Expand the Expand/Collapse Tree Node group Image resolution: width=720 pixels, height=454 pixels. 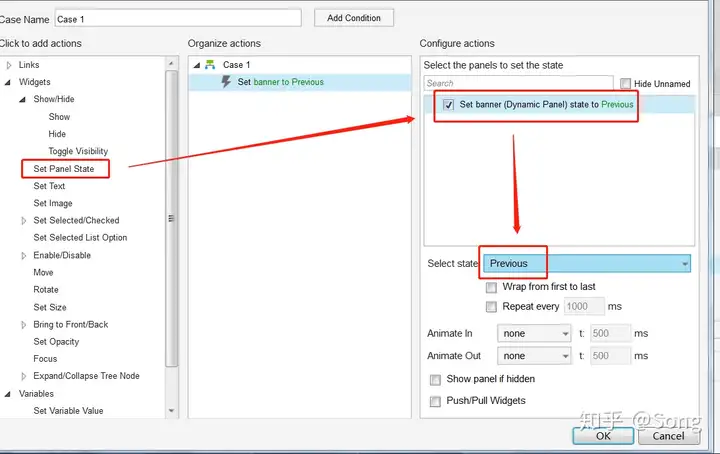pyautogui.click(x=24, y=376)
